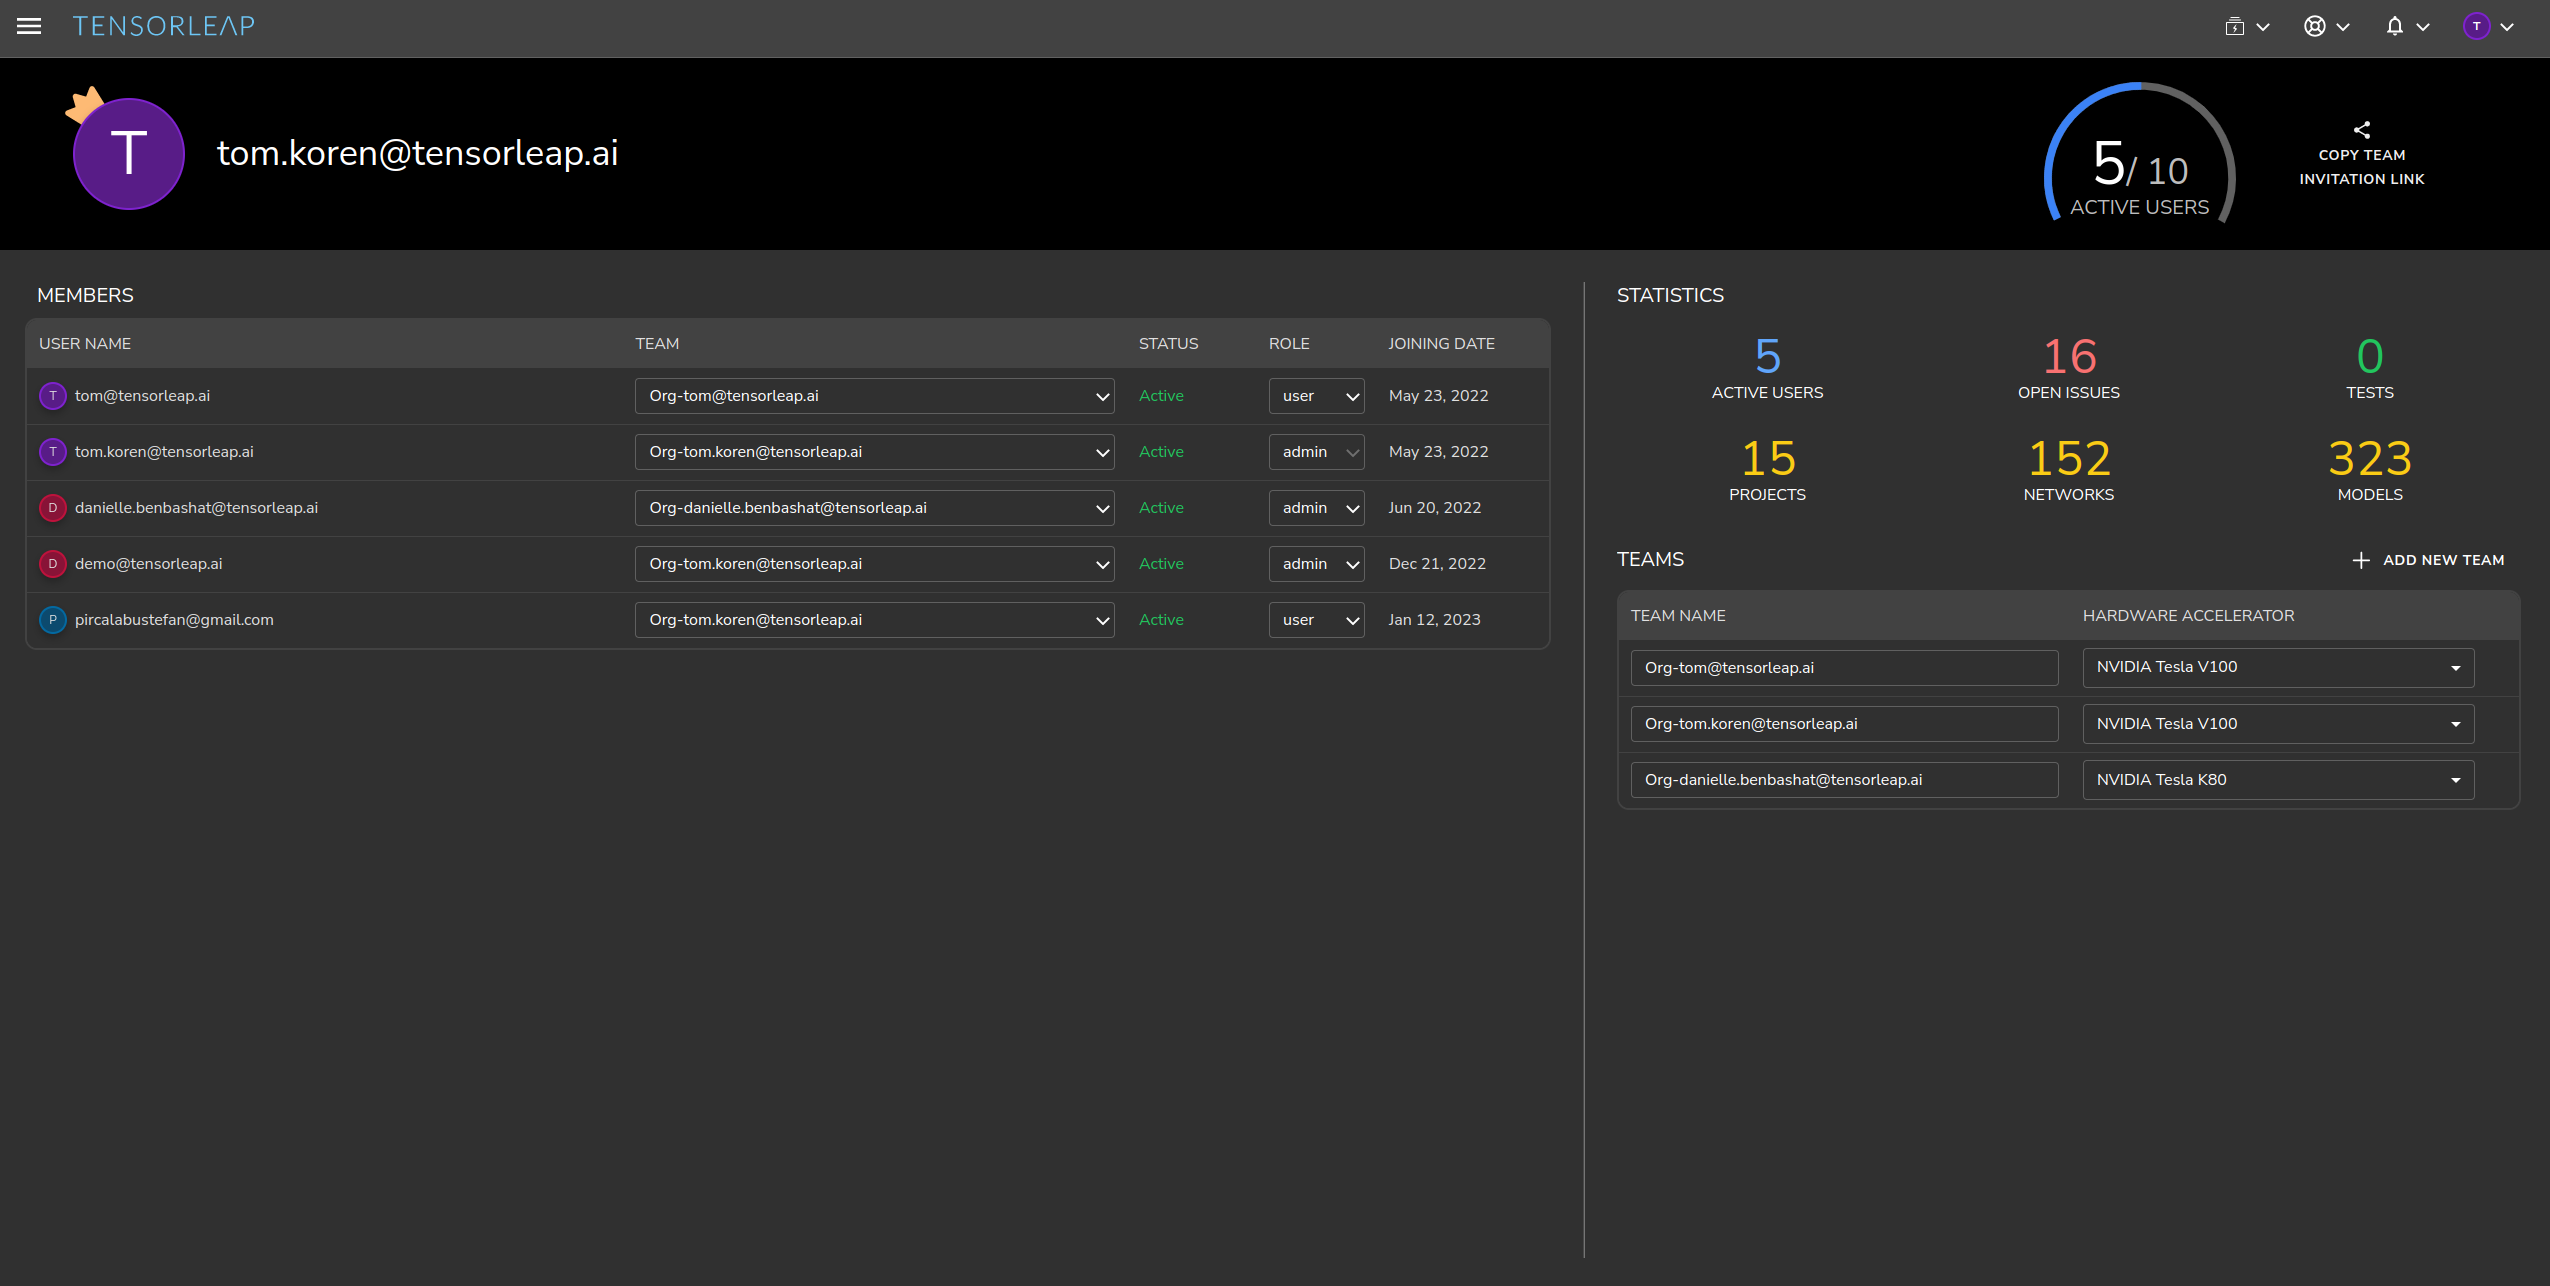Open notifications bell icon

pyautogui.click(x=2394, y=27)
